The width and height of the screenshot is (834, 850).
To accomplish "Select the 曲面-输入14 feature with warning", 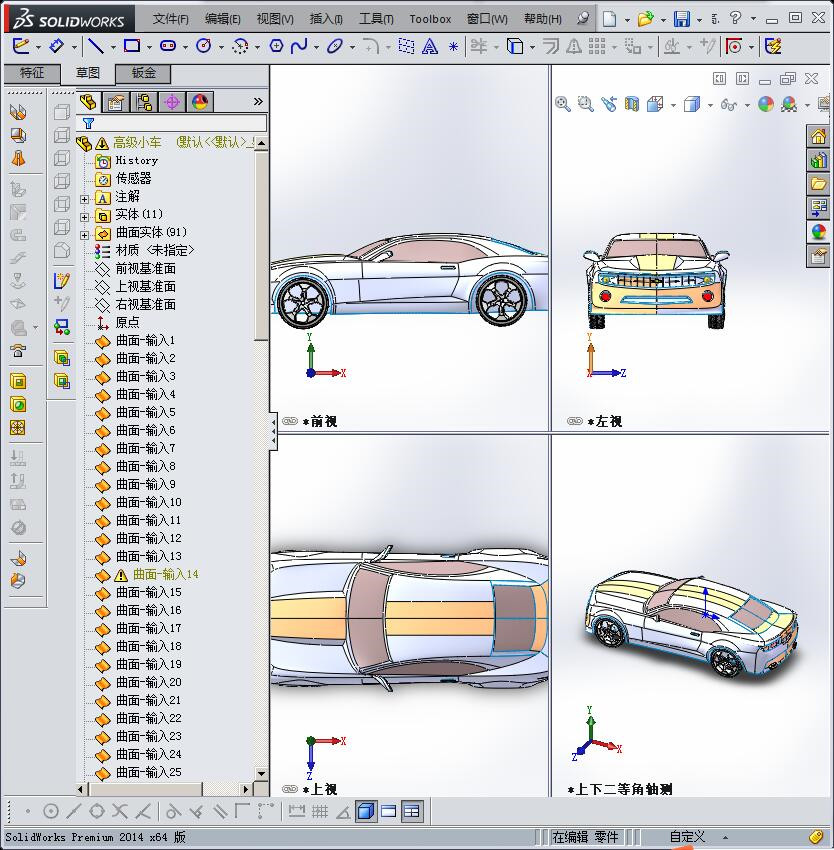I will (165, 575).
